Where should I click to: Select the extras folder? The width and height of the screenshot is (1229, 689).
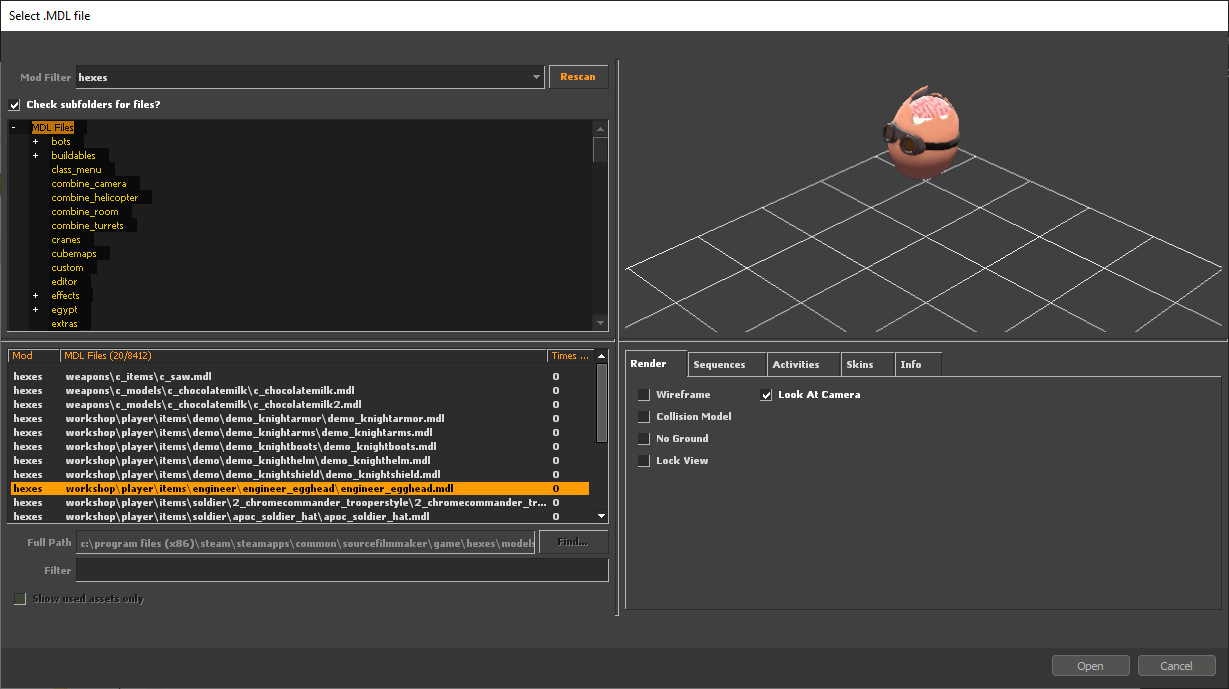(65, 324)
